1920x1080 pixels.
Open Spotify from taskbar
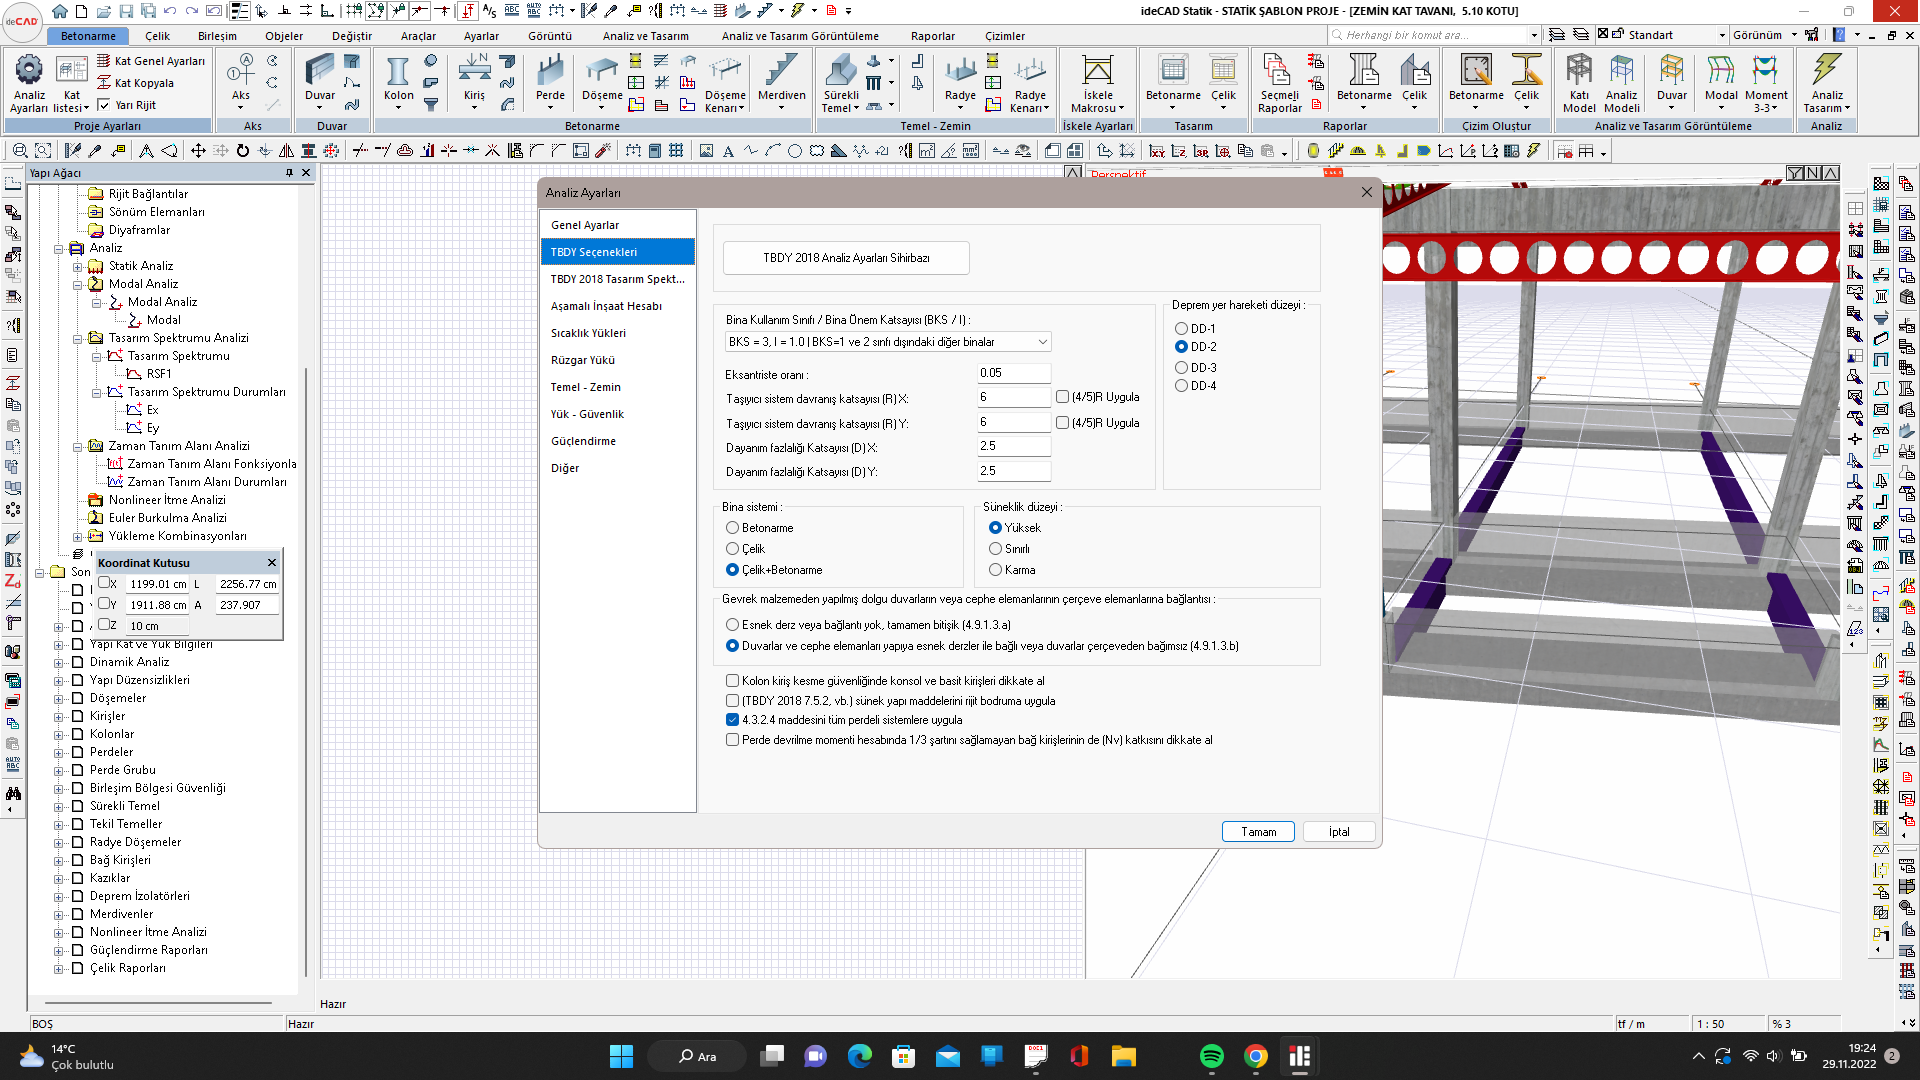pyautogui.click(x=1212, y=1056)
